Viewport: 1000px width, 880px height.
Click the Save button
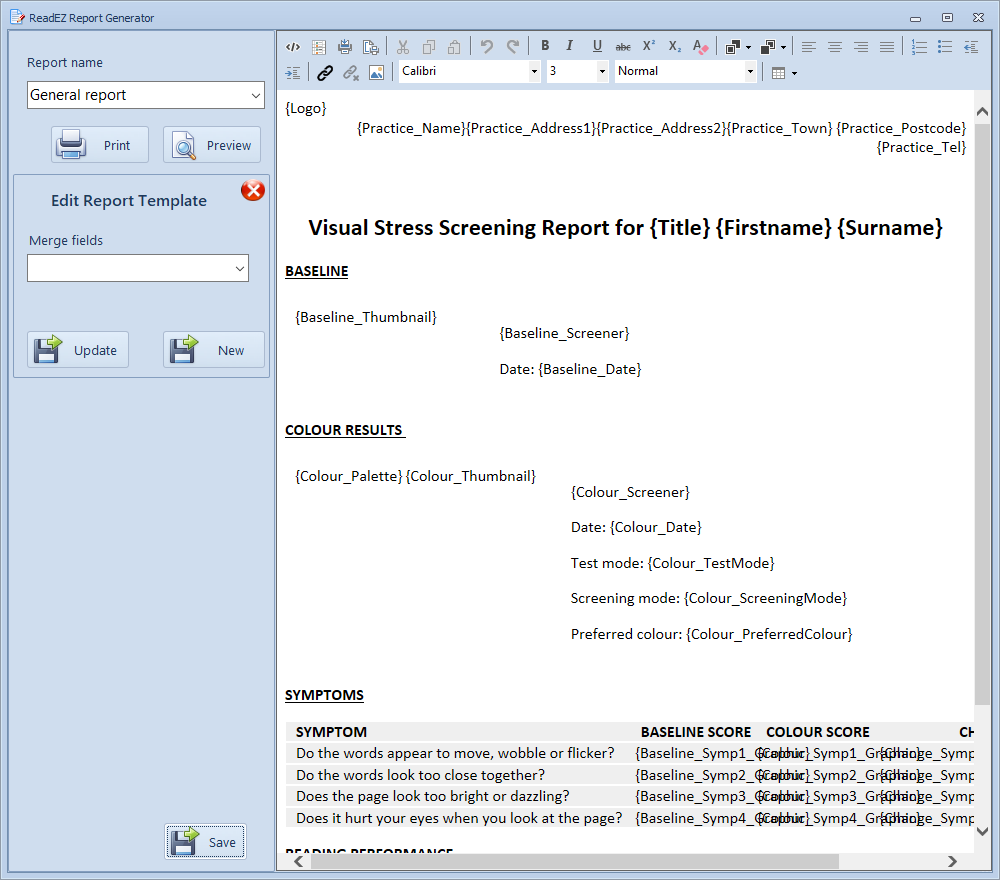coord(205,842)
